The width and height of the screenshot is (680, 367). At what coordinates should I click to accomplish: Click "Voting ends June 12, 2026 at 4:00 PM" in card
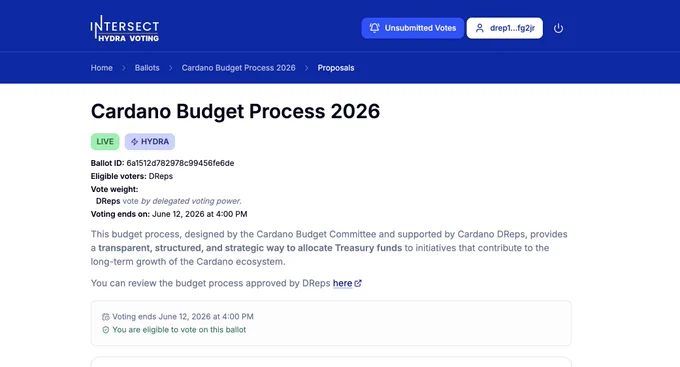pos(183,317)
